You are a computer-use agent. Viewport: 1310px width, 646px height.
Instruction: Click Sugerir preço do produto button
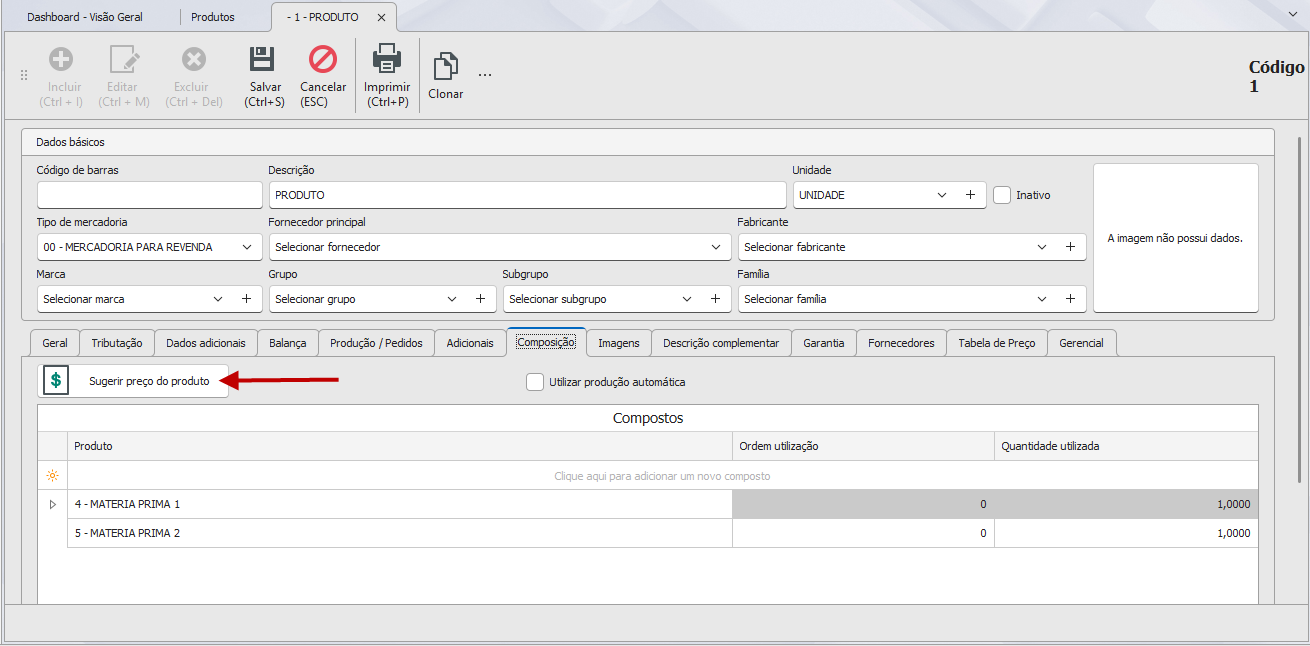133,381
